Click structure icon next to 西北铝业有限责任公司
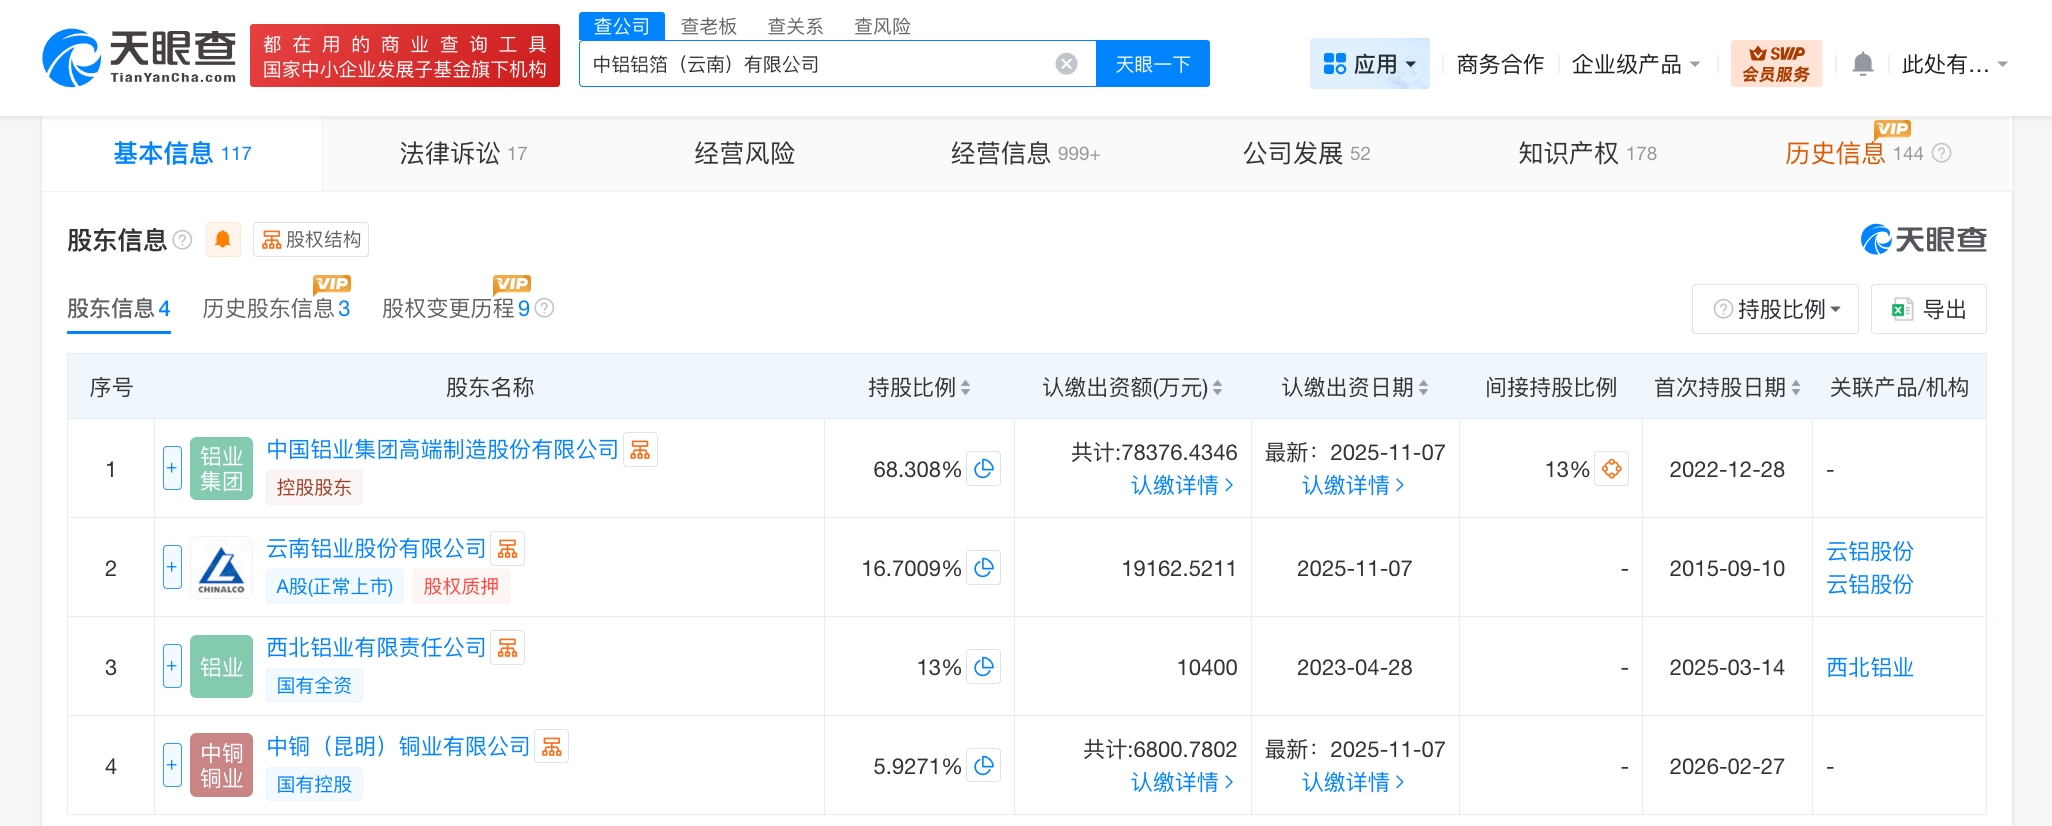This screenshot has height=826, width=2052. 508,648
